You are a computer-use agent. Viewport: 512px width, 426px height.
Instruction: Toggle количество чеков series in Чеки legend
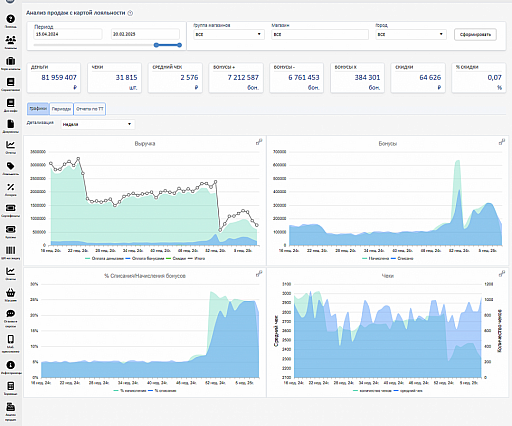point(372,391)
